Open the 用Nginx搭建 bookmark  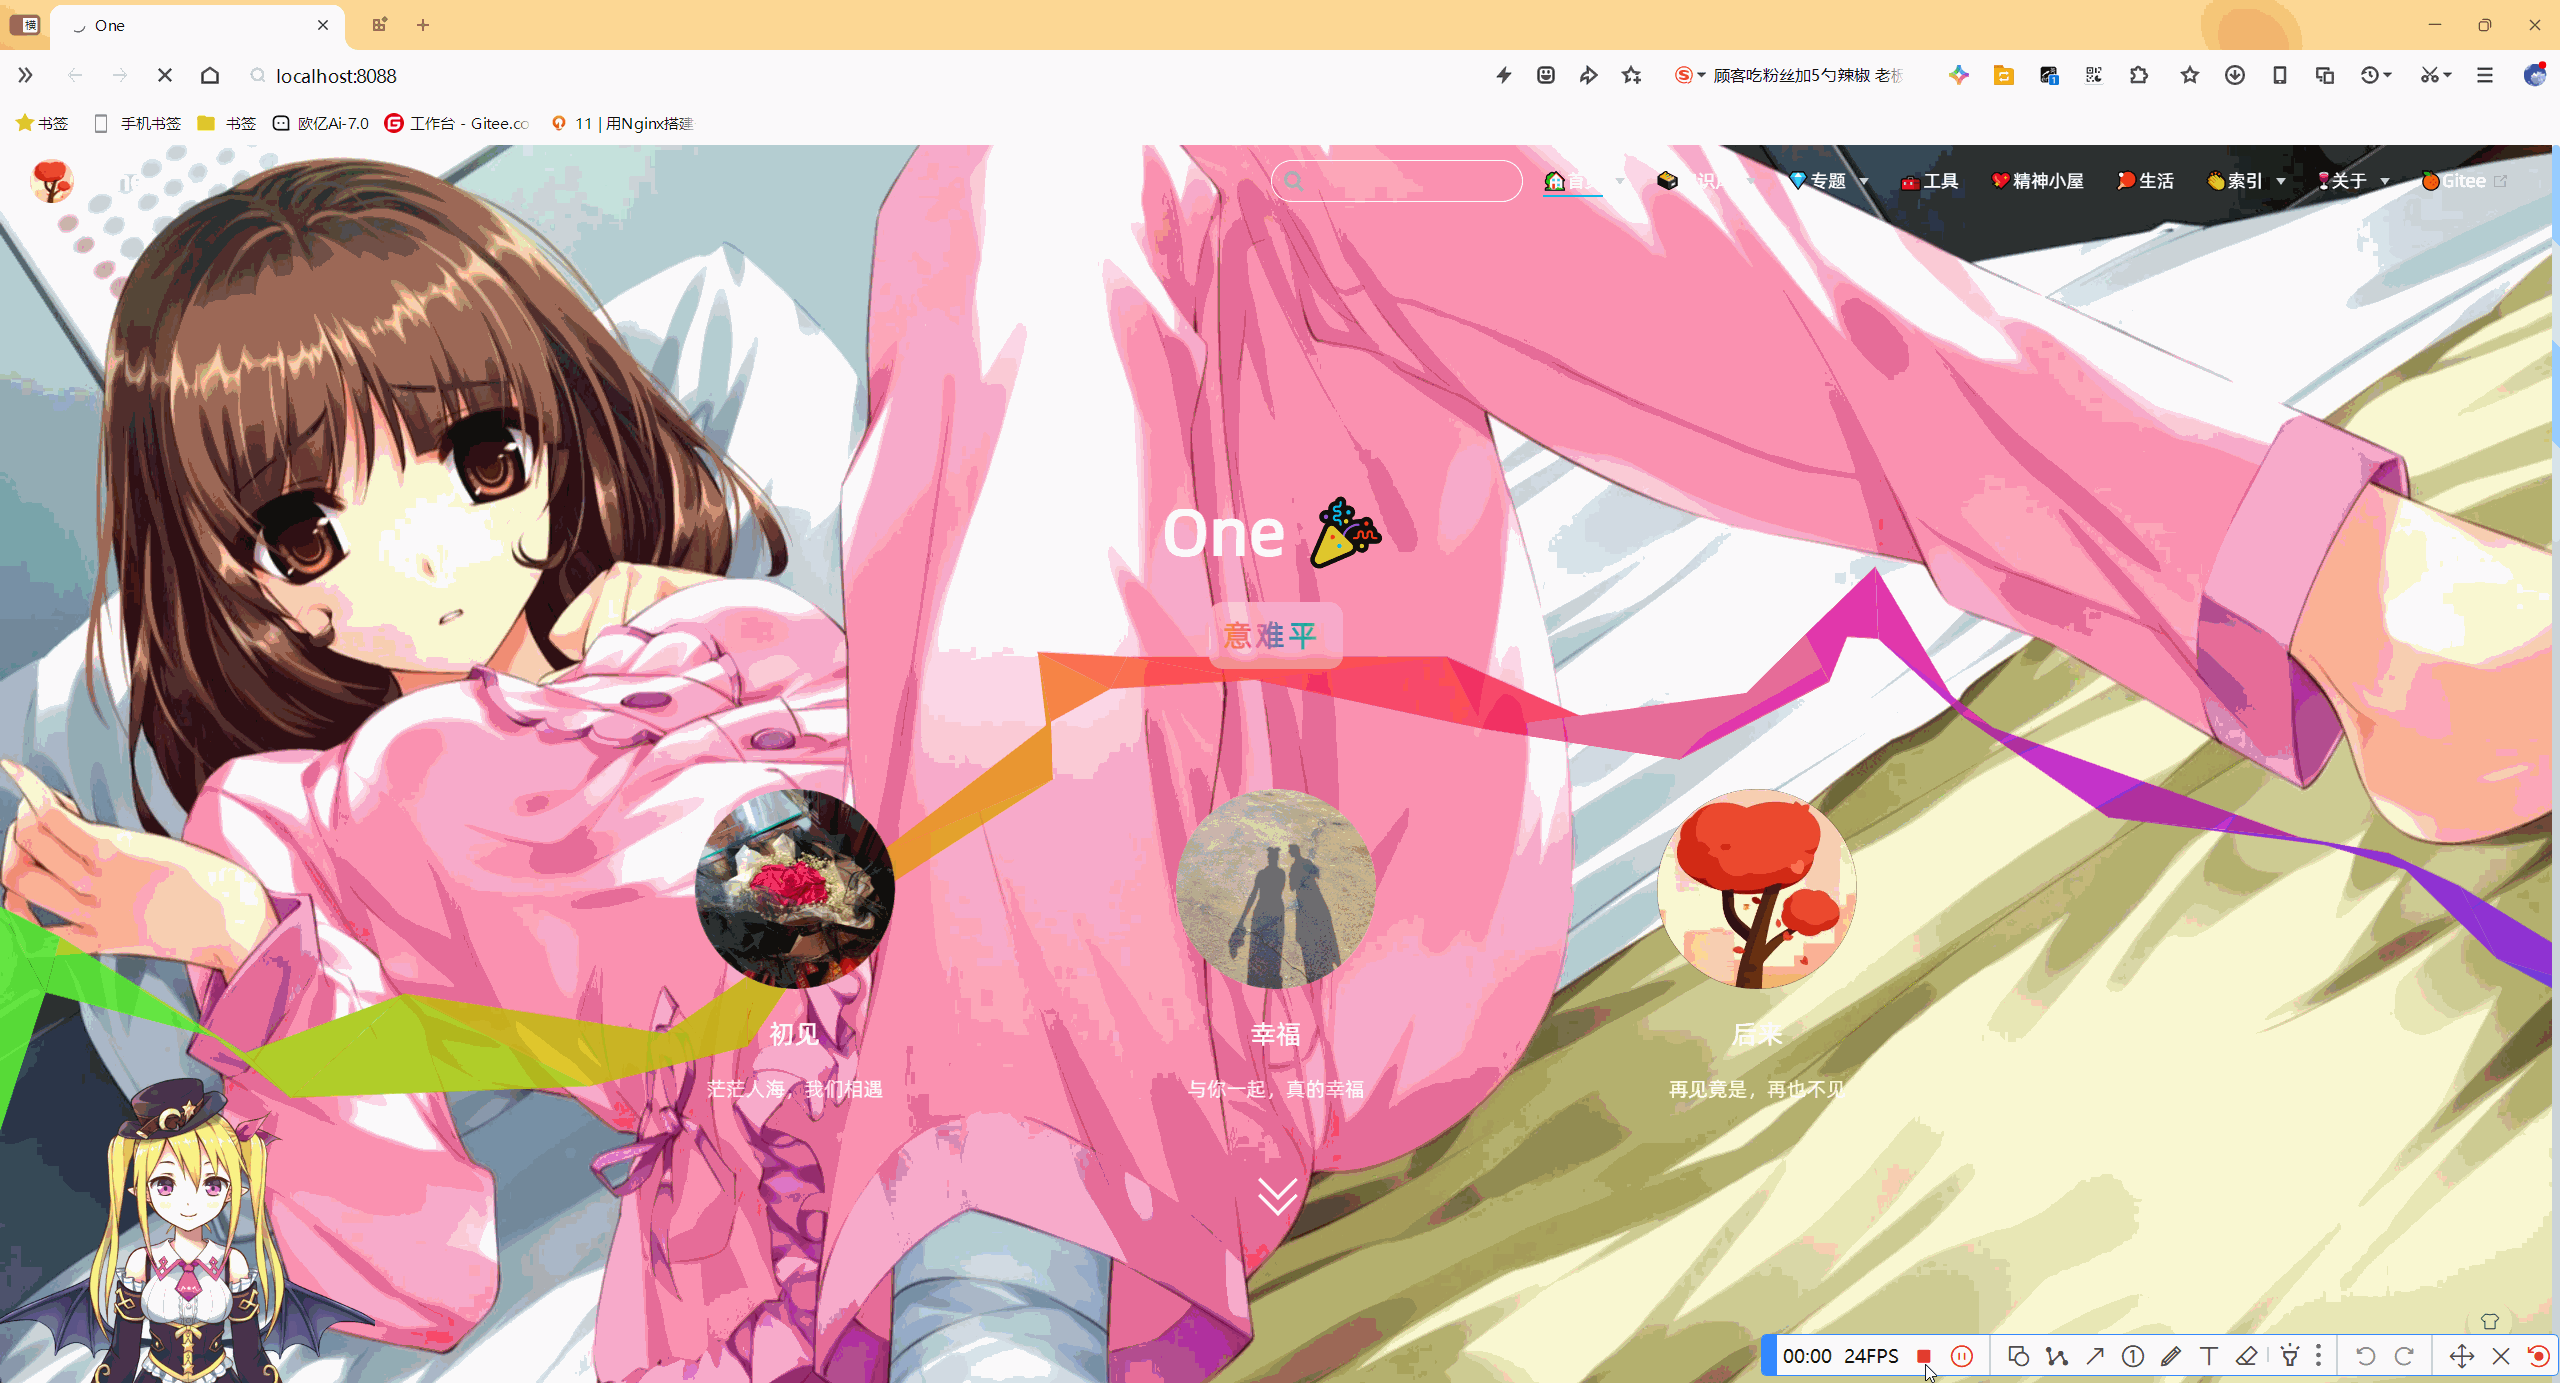622,123
